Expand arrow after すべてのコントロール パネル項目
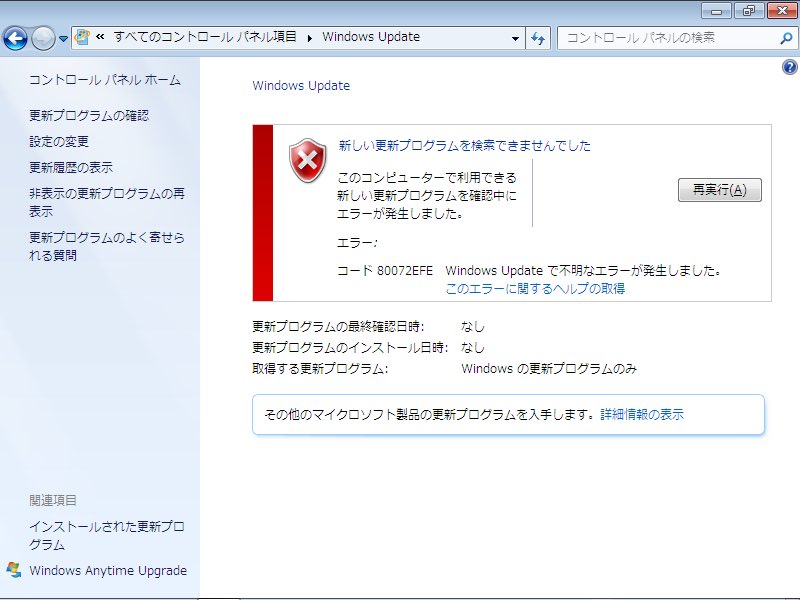The height and width of the screenshot is (600, 800). click(x=310, y=38)
